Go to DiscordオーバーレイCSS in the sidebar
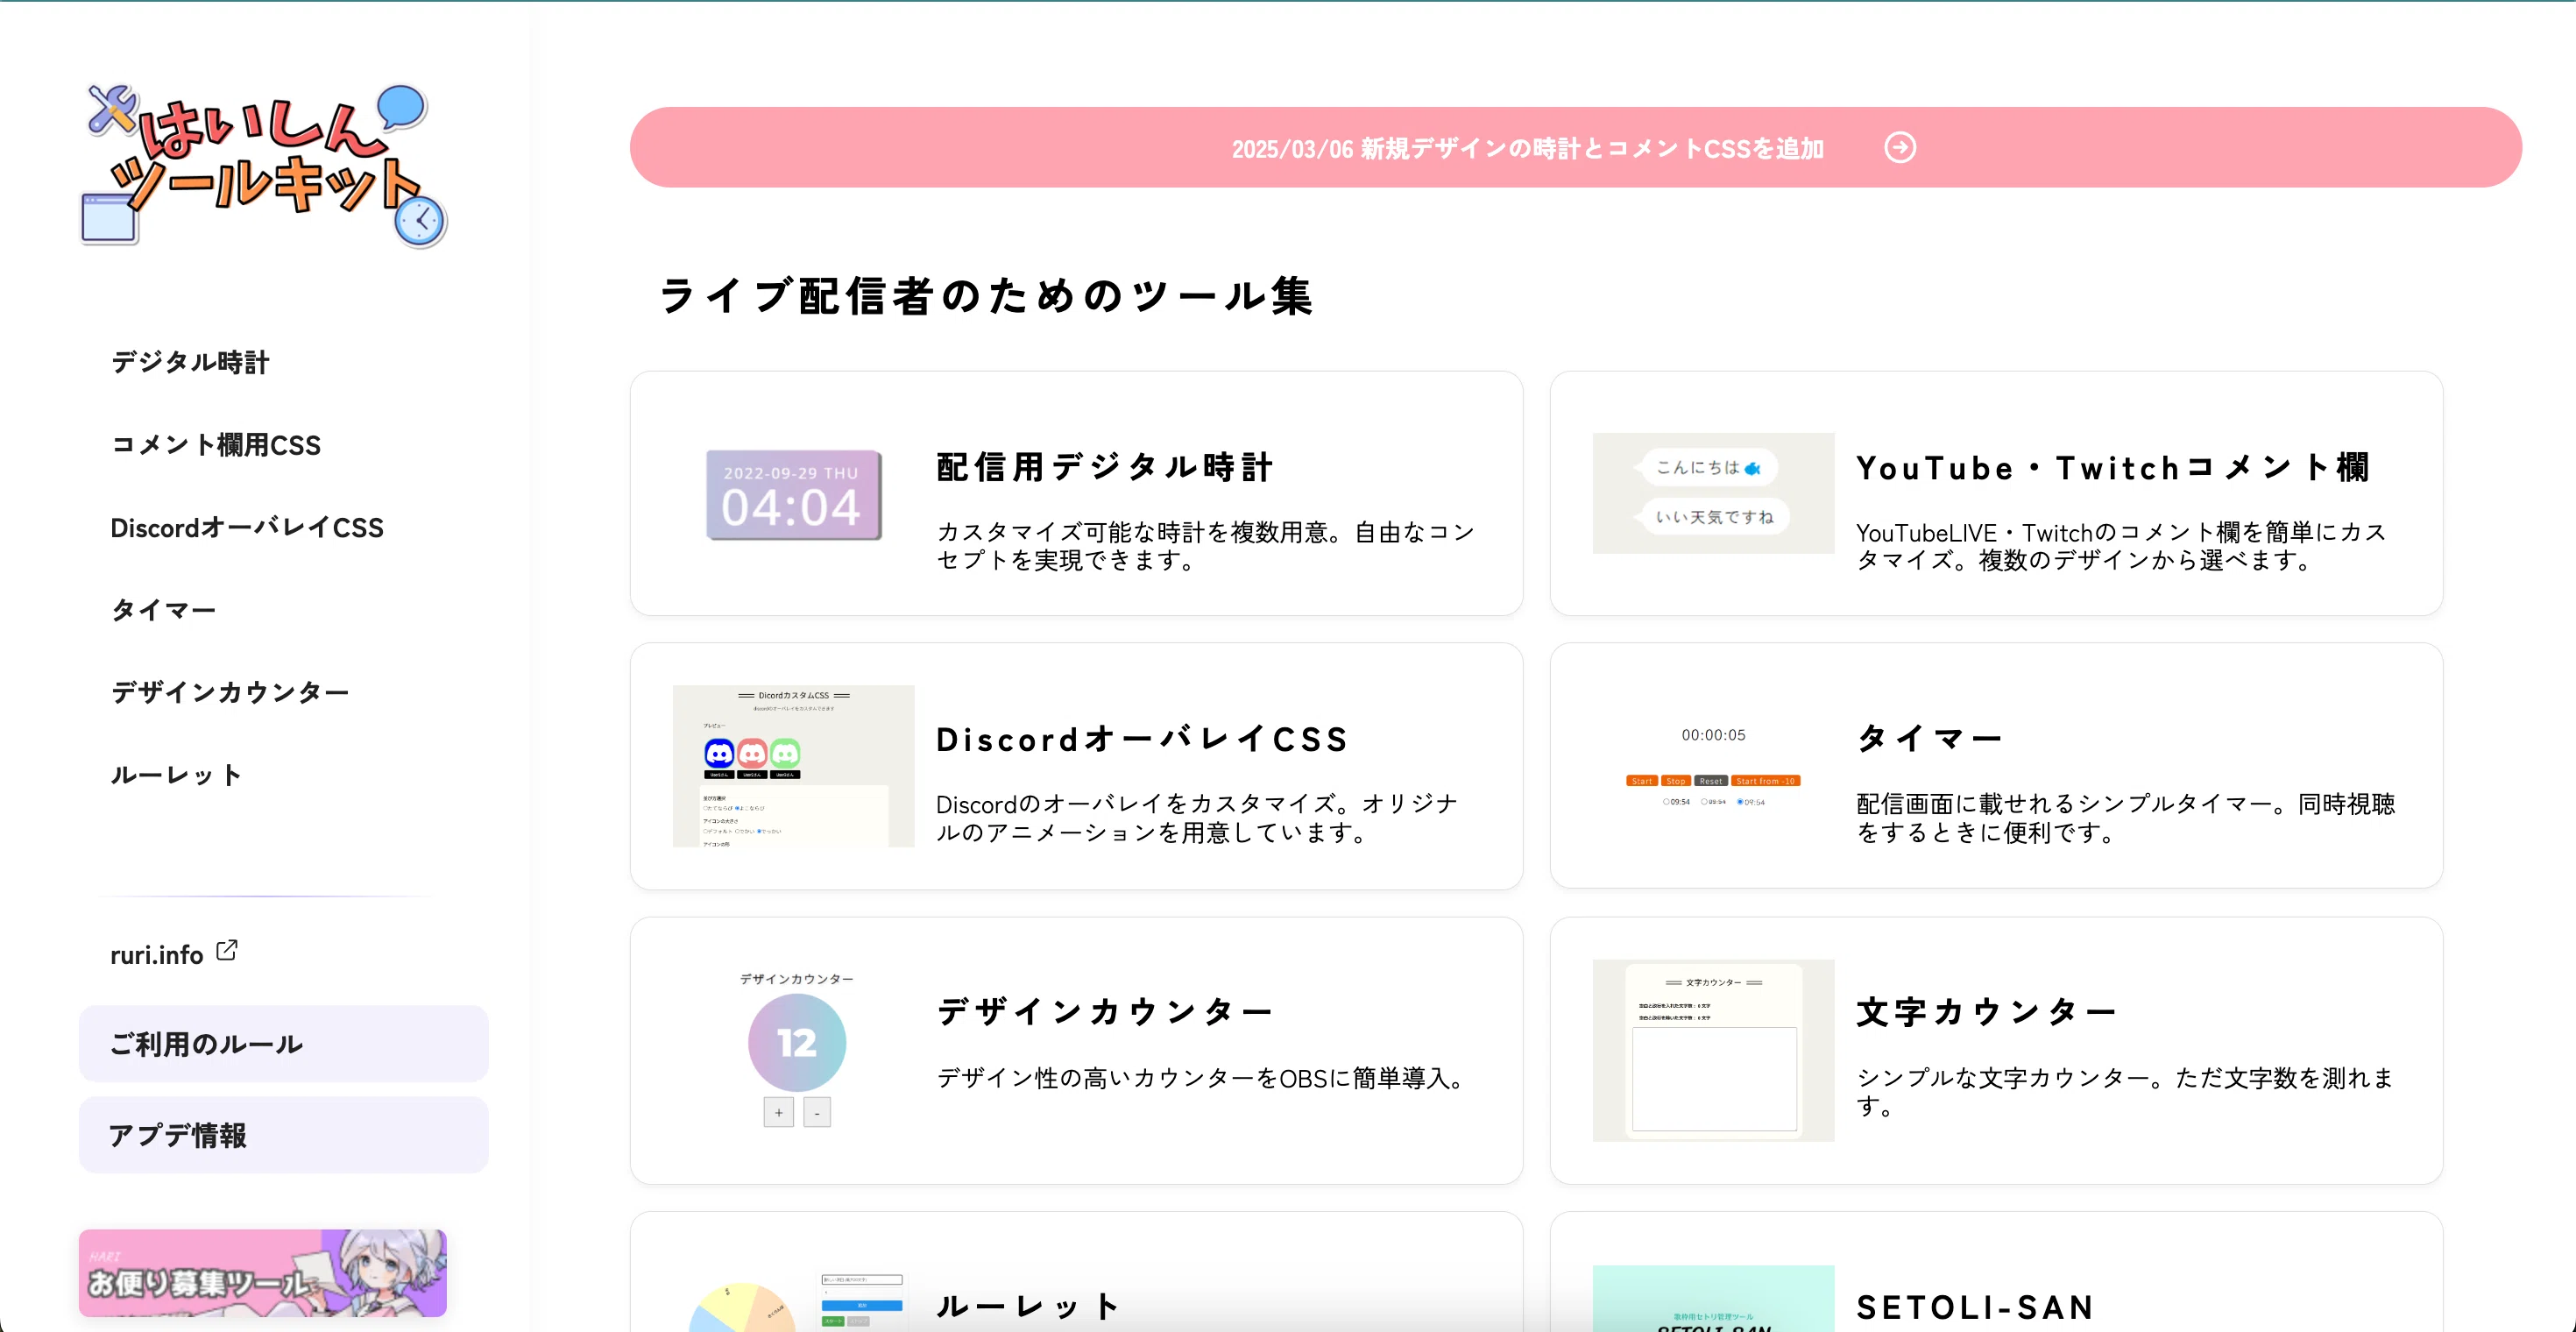This screenshot has height=1332, width=2576. (247, 527)
